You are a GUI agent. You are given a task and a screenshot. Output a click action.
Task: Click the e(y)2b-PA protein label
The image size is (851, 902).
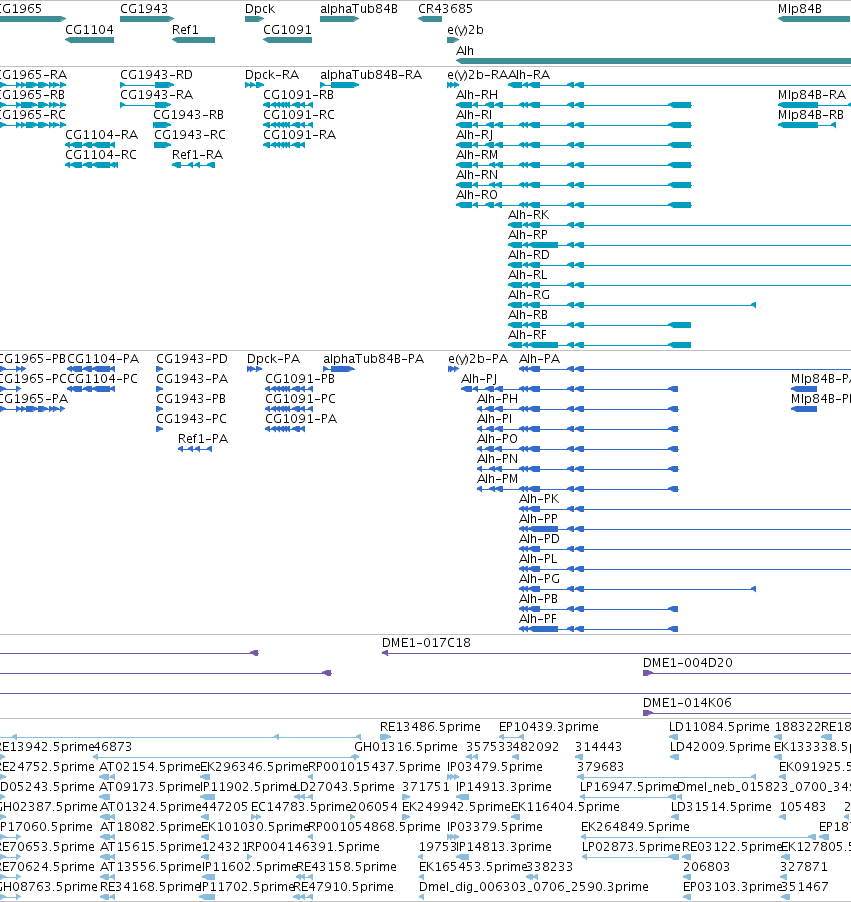pyautogui.click(x=478, y=359)
